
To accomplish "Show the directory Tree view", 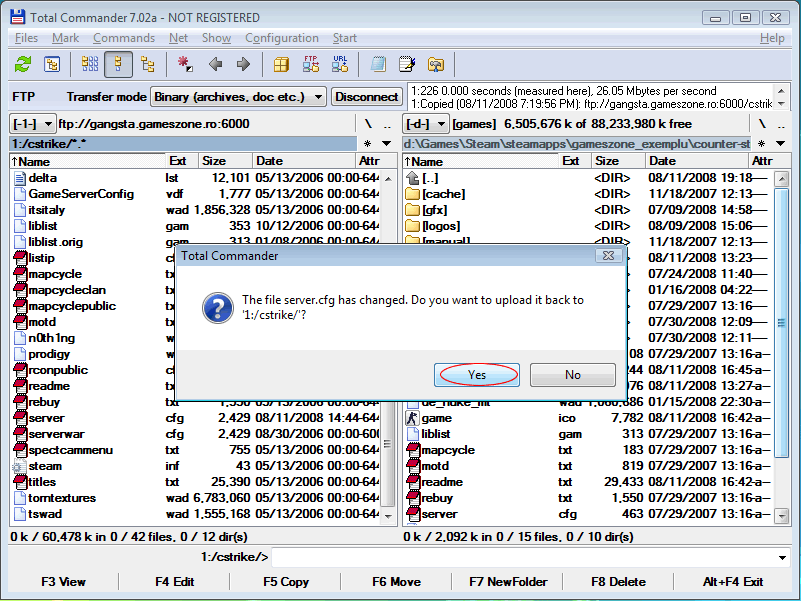I will click(148, 65).
